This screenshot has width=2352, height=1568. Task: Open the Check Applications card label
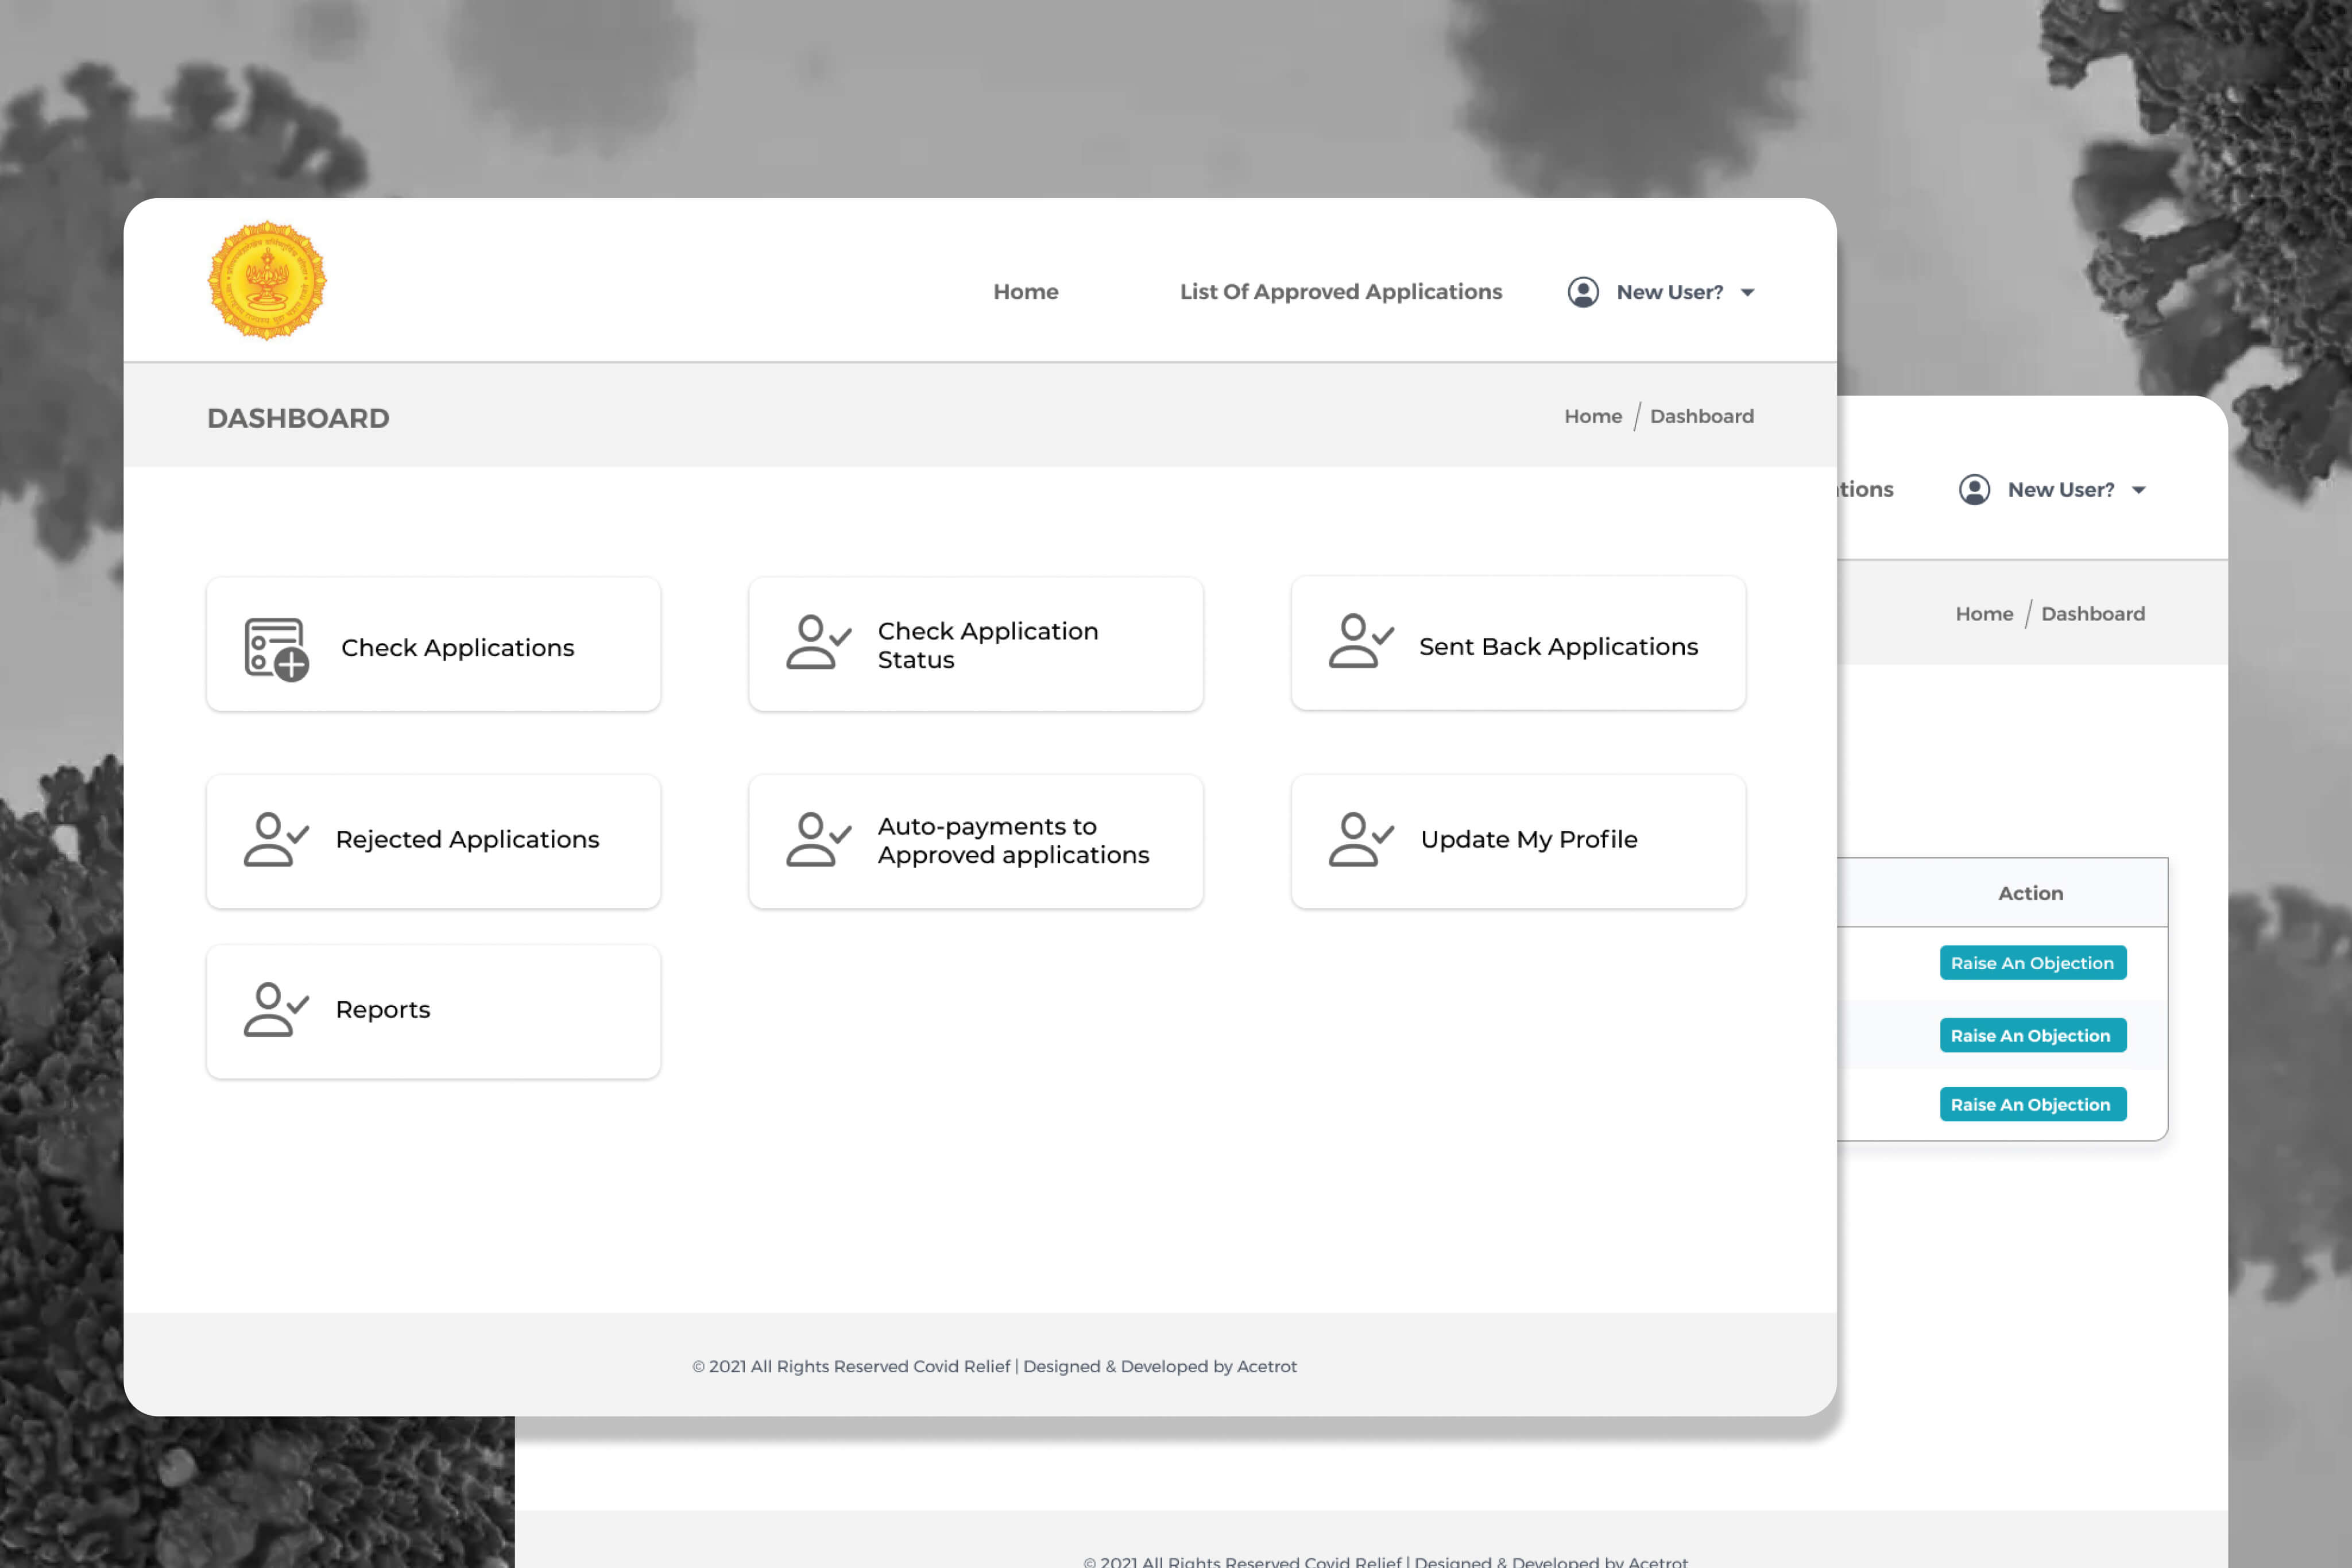tap(457, 648)
